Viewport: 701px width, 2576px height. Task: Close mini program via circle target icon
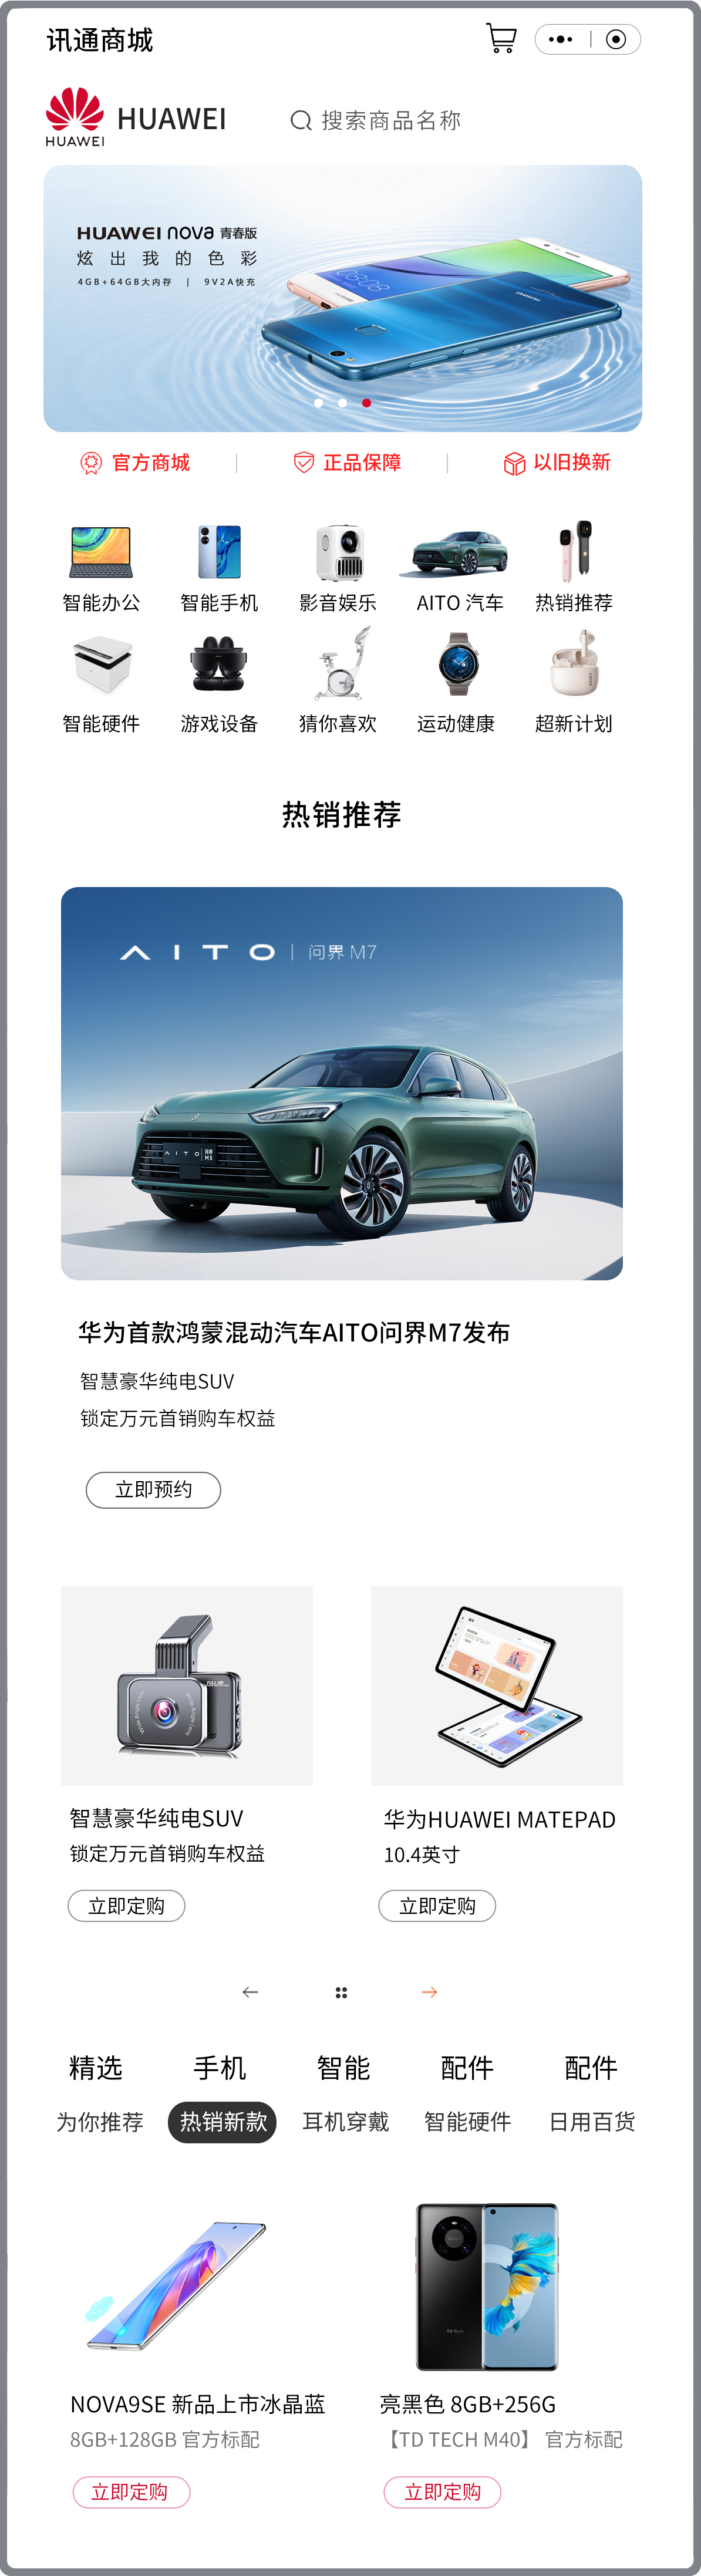617,39
